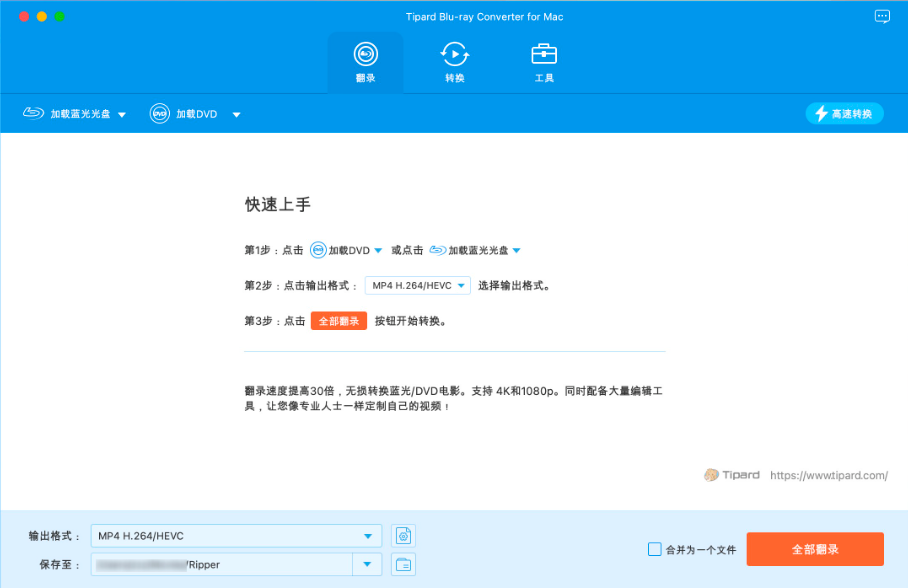Click the green macOS fullscreen window button
The image size is (908, 588).
(x=60, y=16)
